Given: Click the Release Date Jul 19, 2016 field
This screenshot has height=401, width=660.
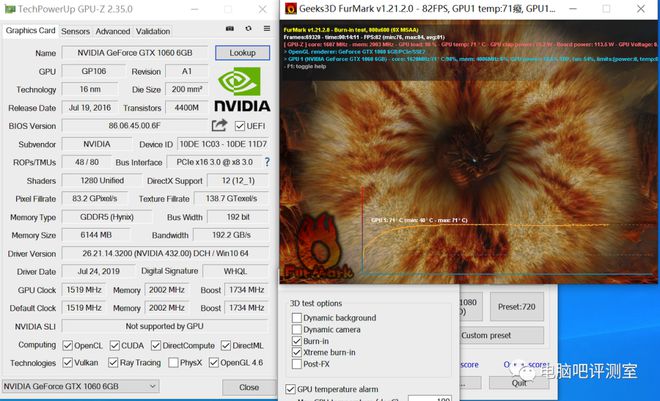Looking at the screenshot, I should coord(90,108).
